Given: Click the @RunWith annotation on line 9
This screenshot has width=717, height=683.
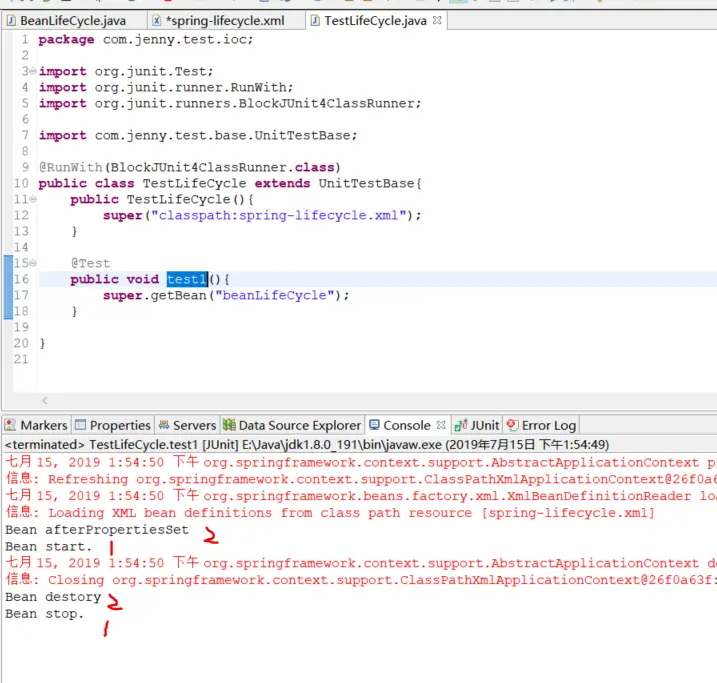Looking at the screenshot, I should click(x=71, y=167).
